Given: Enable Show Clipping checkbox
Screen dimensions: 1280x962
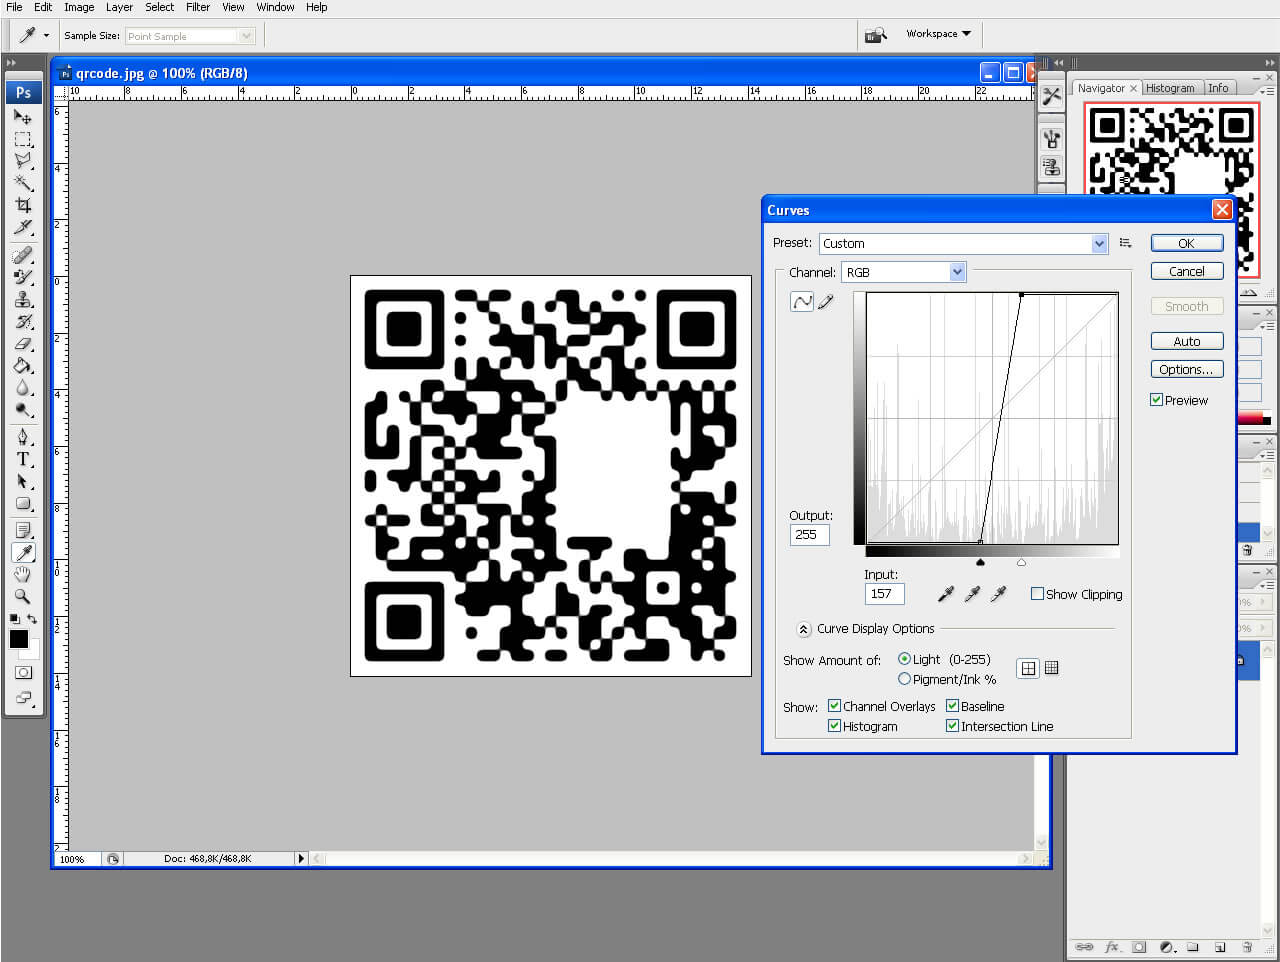Looking at the screenshot, I should point(1037,594).
